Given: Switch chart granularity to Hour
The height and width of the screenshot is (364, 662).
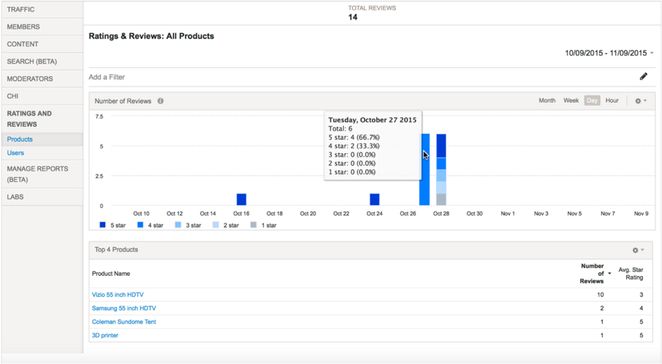Looking at the screenshot, I should (x=612, y=101).
